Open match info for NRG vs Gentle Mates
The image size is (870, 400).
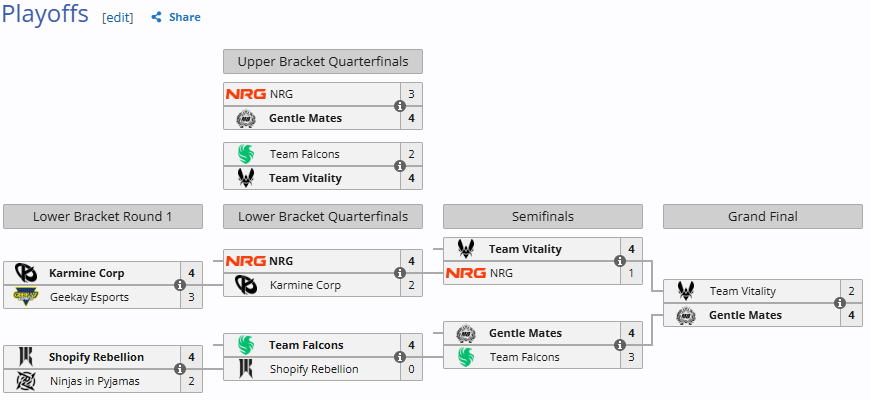pos(400,106)
